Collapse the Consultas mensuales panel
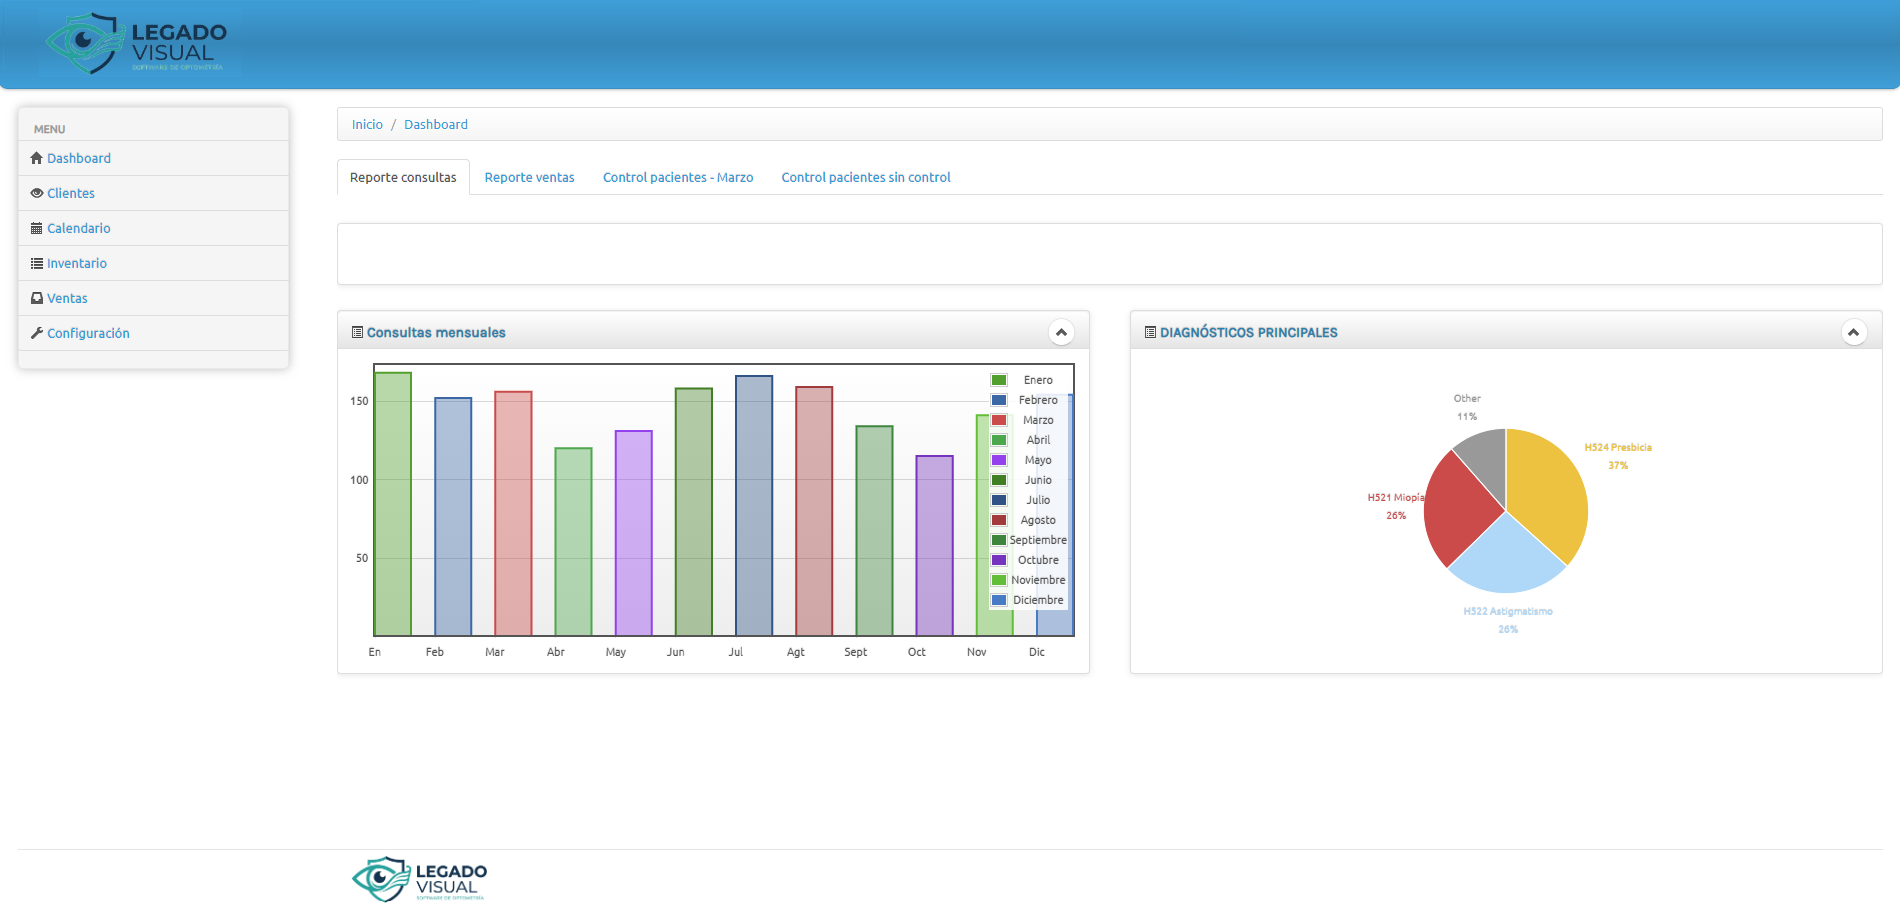The width and height of the screenshot is (1900, 904). point(1061,332)
